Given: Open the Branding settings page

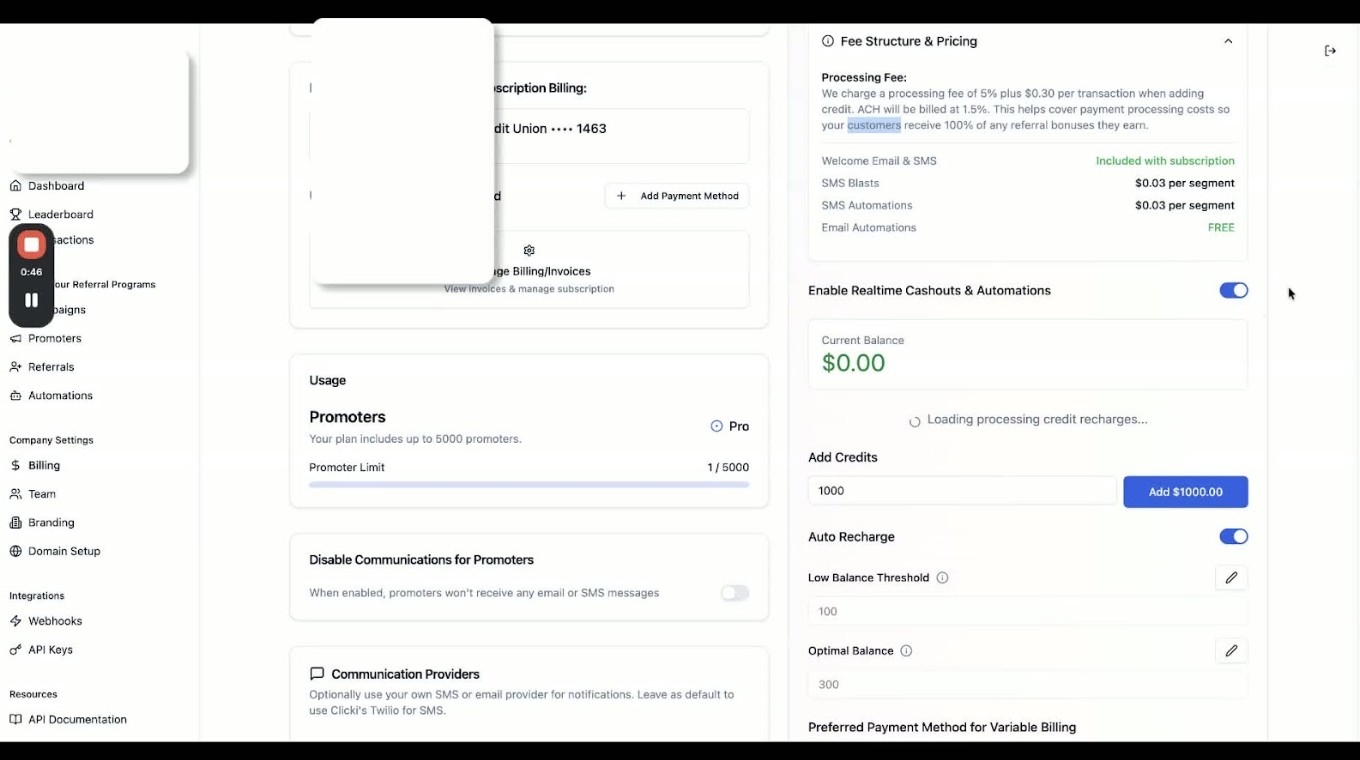Looking at the screenshot, I should pyautogui.click(x=51, y=523).
